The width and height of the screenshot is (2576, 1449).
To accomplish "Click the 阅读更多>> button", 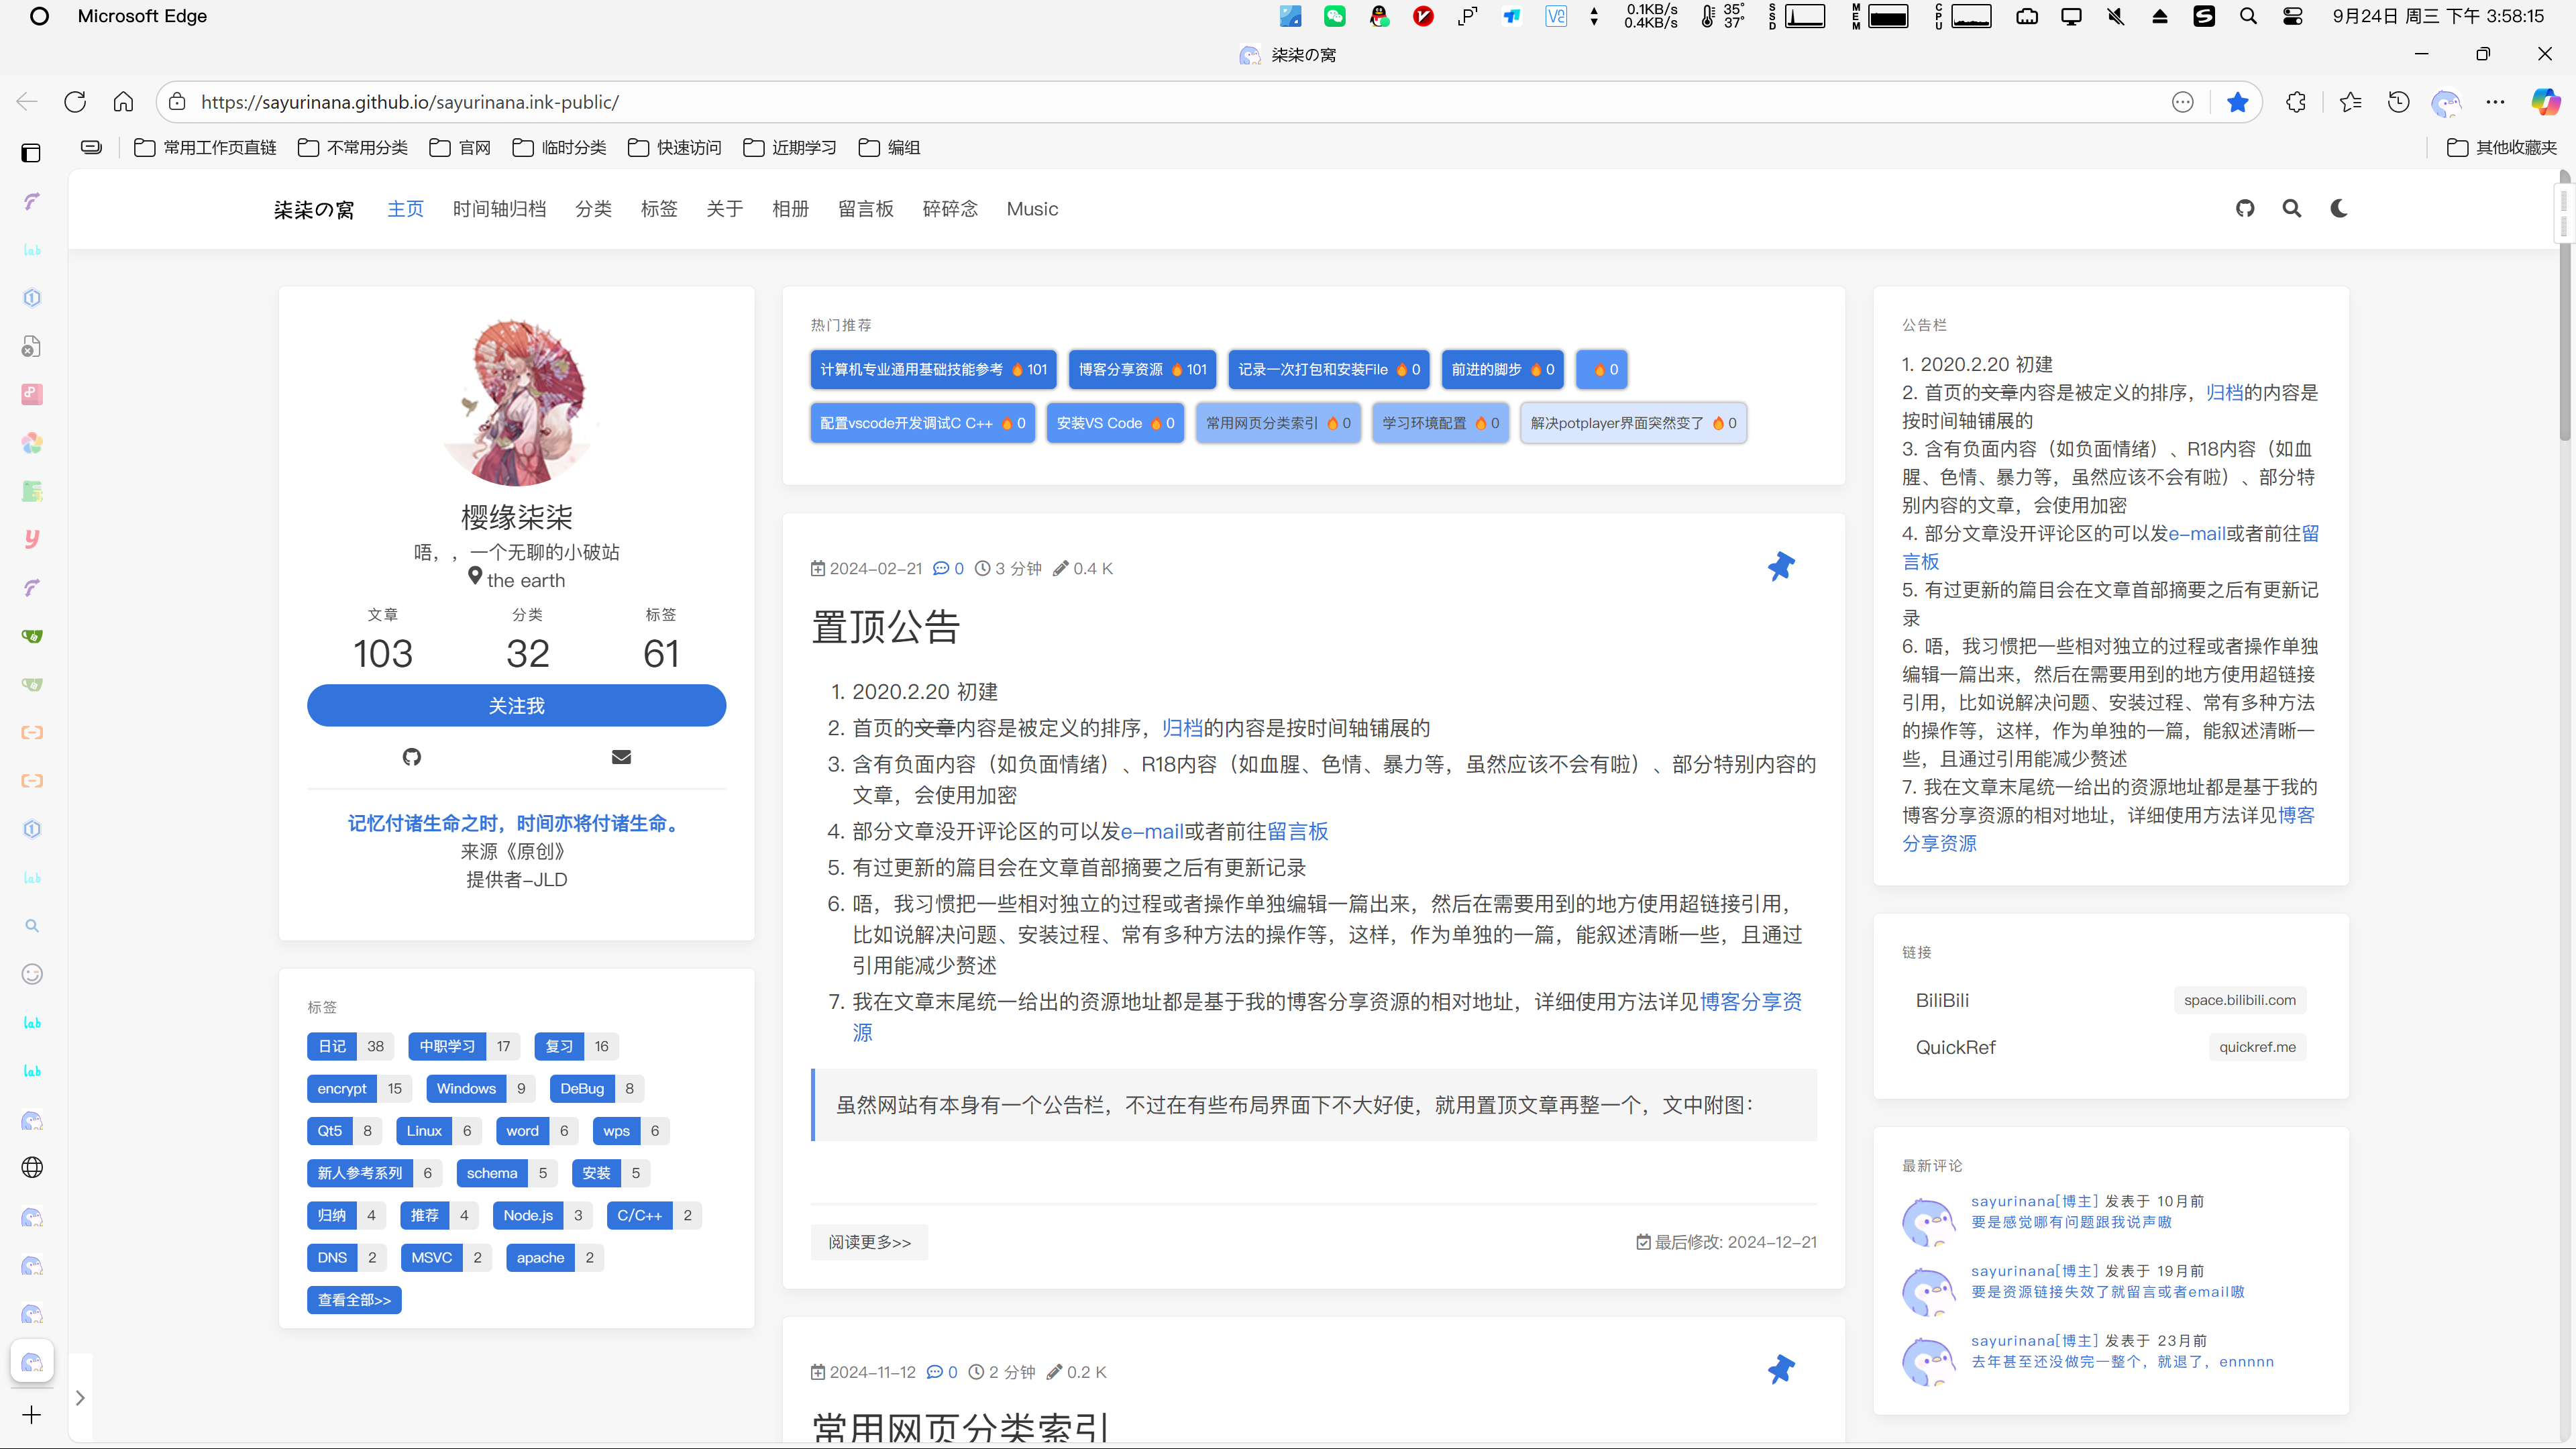I will point(869,1242).
